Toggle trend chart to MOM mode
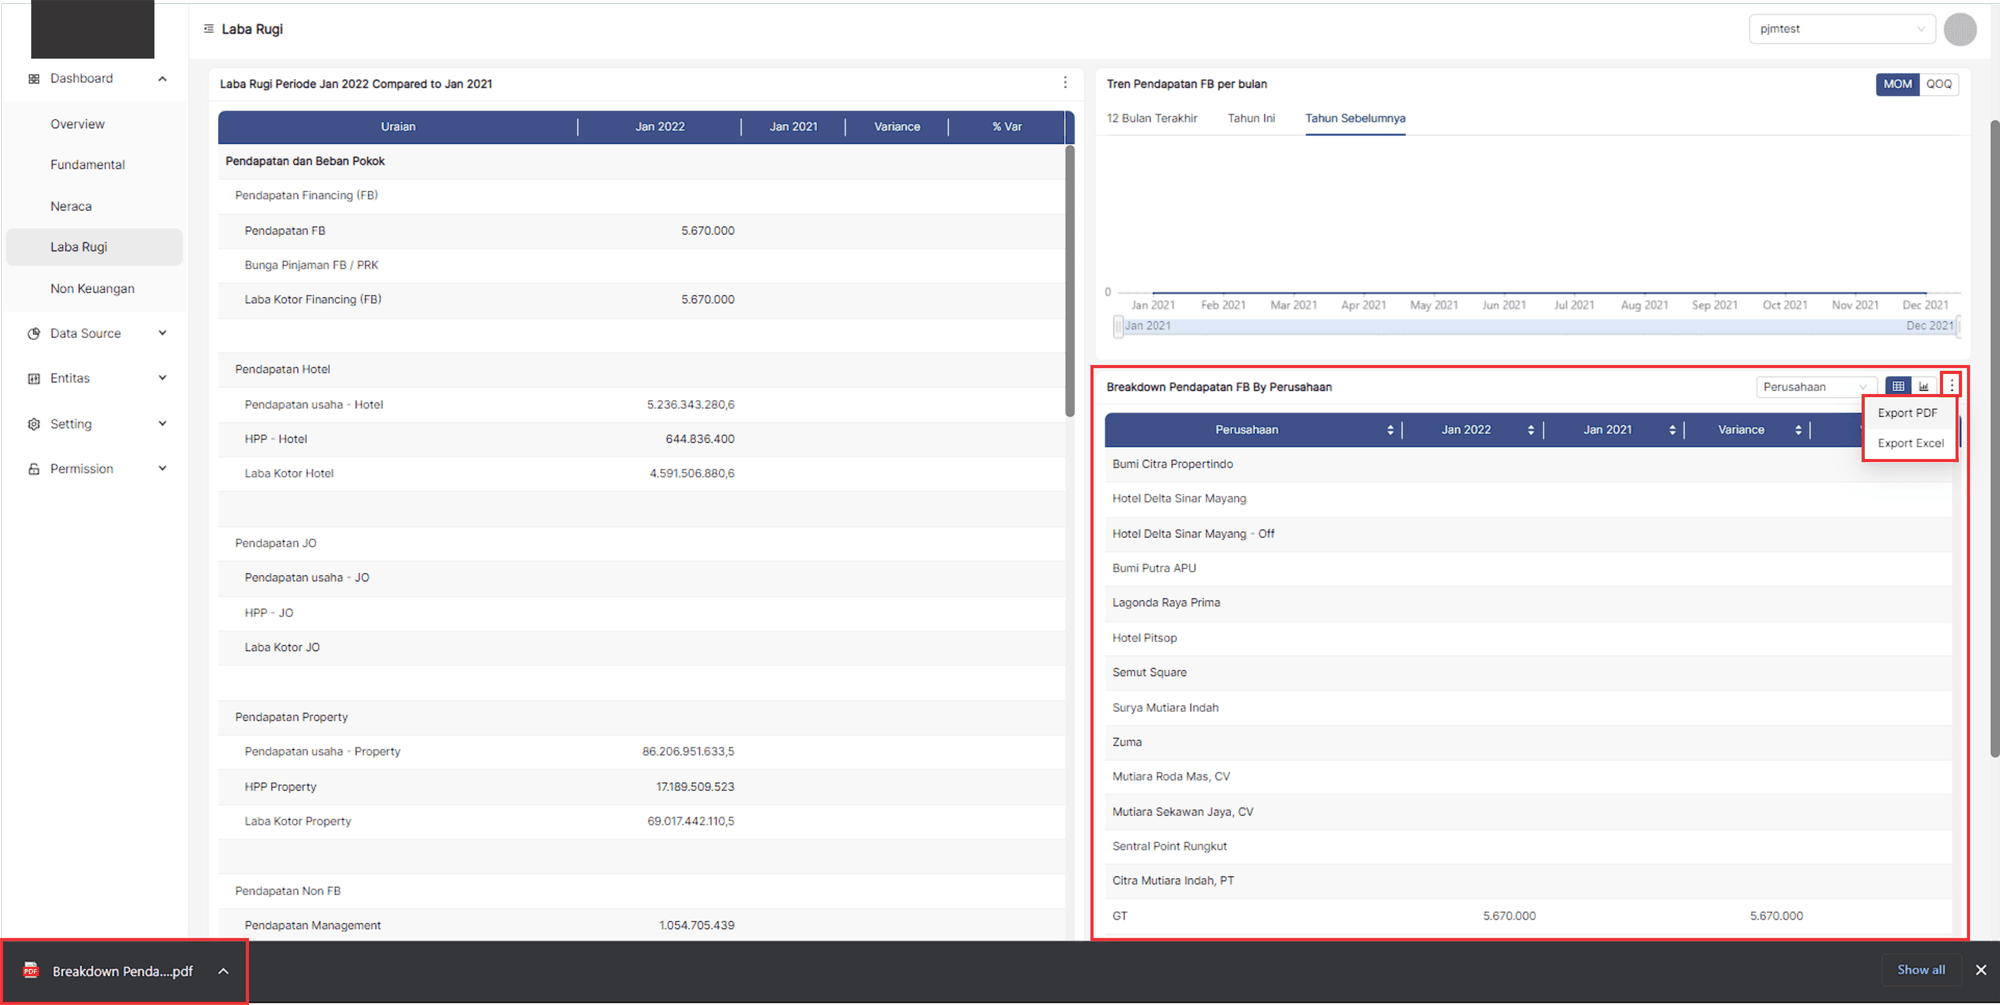The image size is (2000, 1005). [x=1897, y=84]
